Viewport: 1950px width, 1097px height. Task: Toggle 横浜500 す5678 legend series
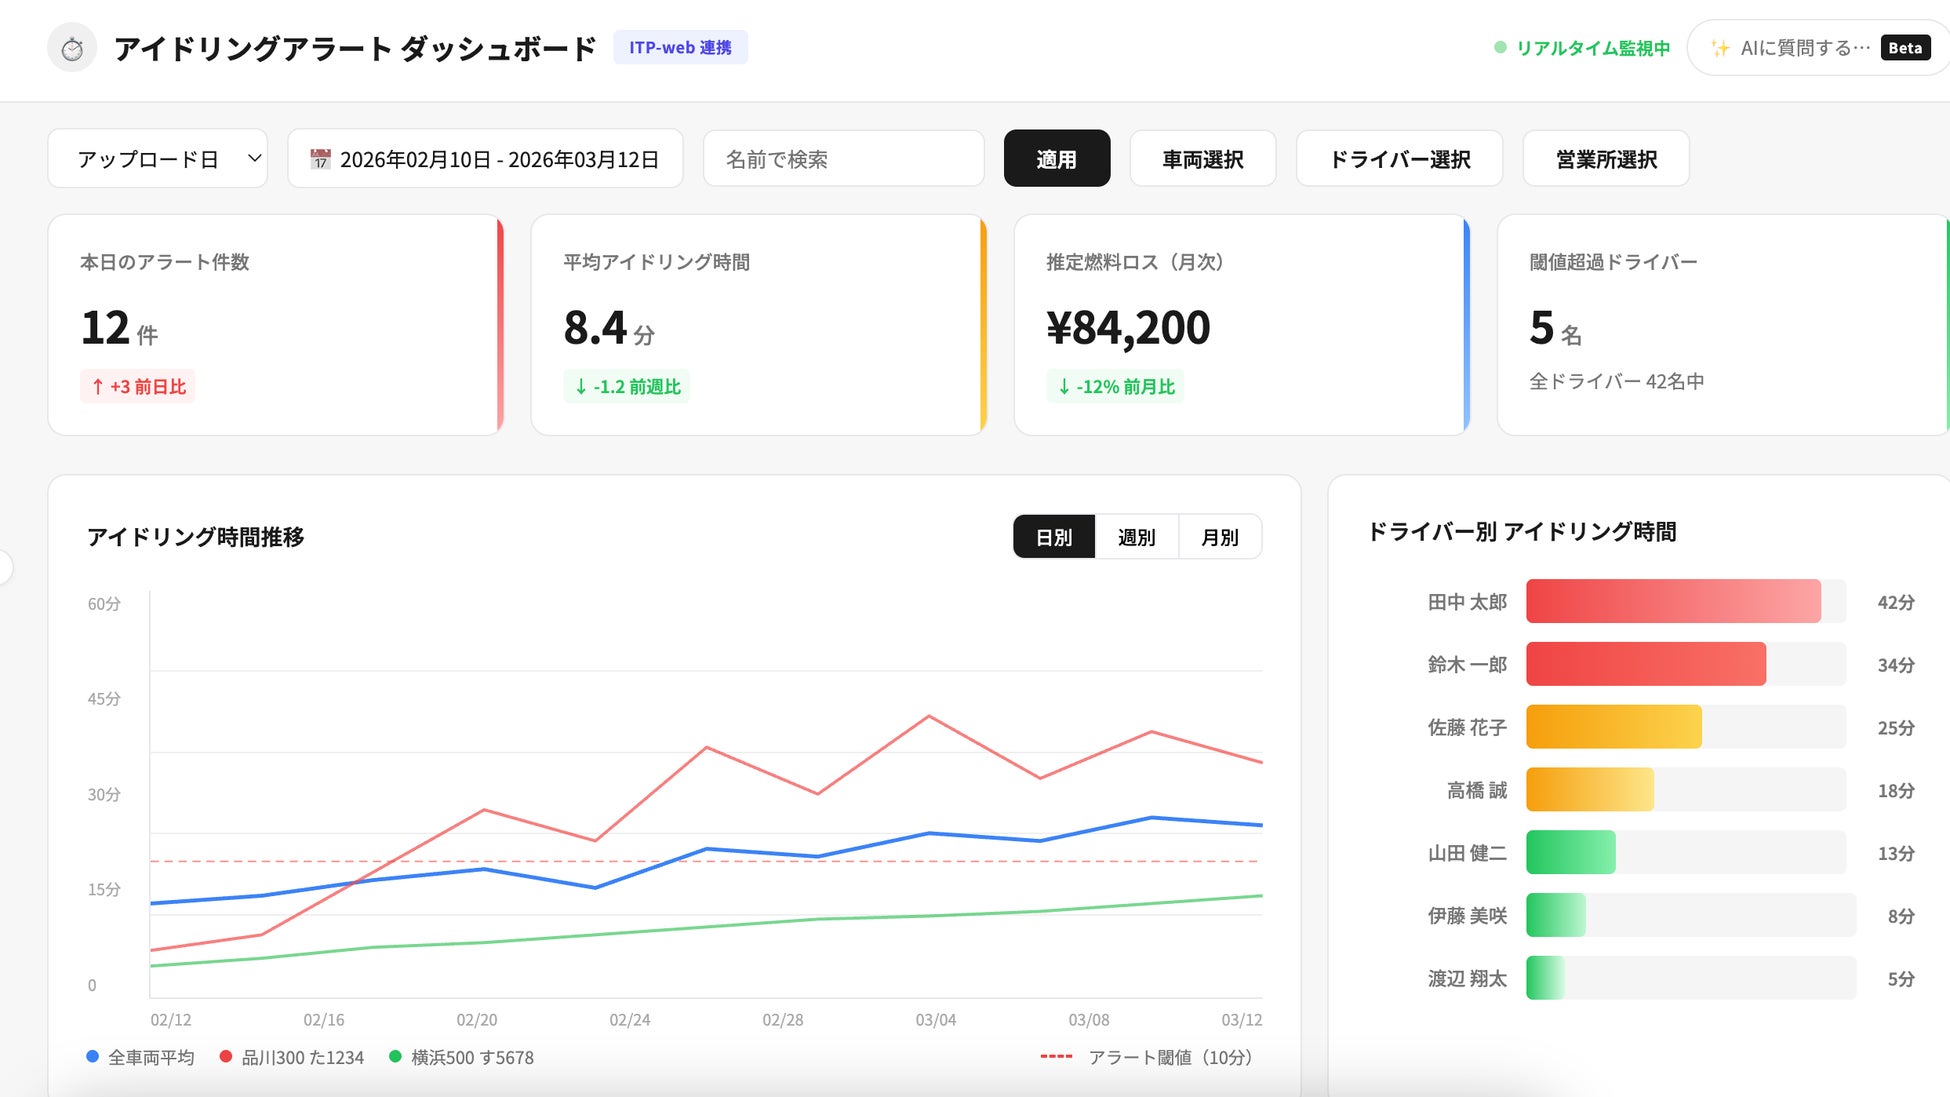coord(461,1057)
